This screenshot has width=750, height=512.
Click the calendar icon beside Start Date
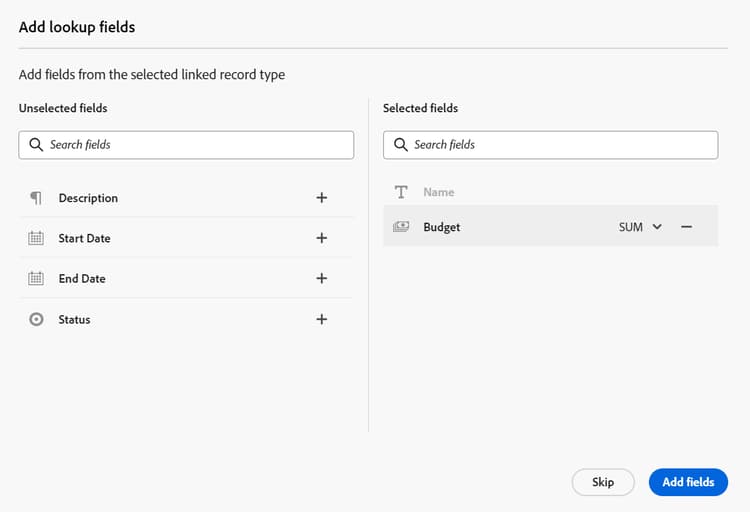pyautogui.click(x=36, y=238)
